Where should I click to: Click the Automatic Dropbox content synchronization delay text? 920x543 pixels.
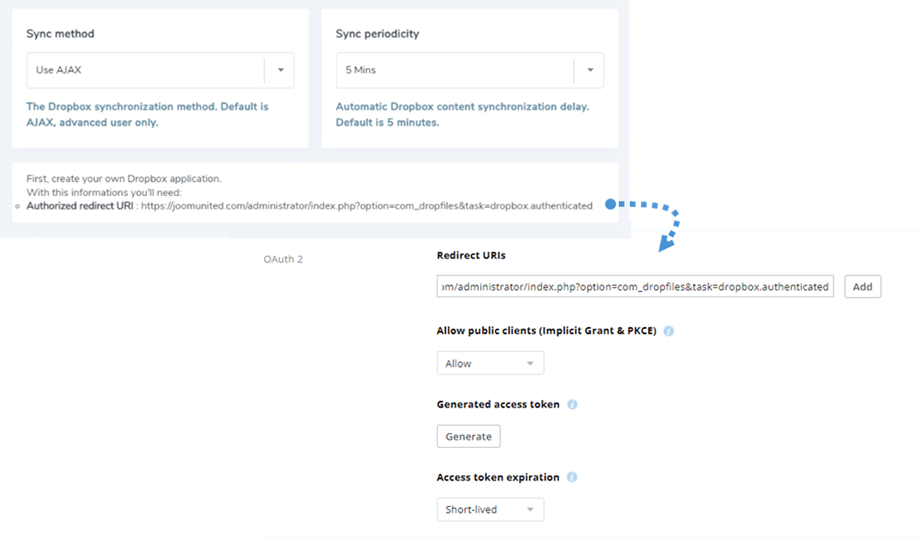coord(462,114)
